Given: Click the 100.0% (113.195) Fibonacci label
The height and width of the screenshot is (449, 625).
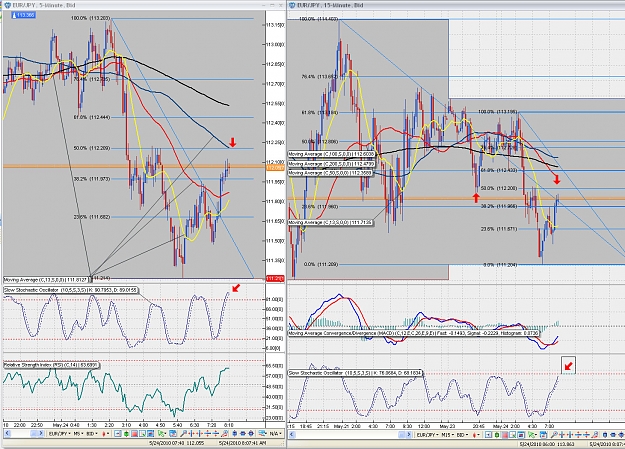Looking at the screenshot, I should pyautogui.click(x=497, y=112).
